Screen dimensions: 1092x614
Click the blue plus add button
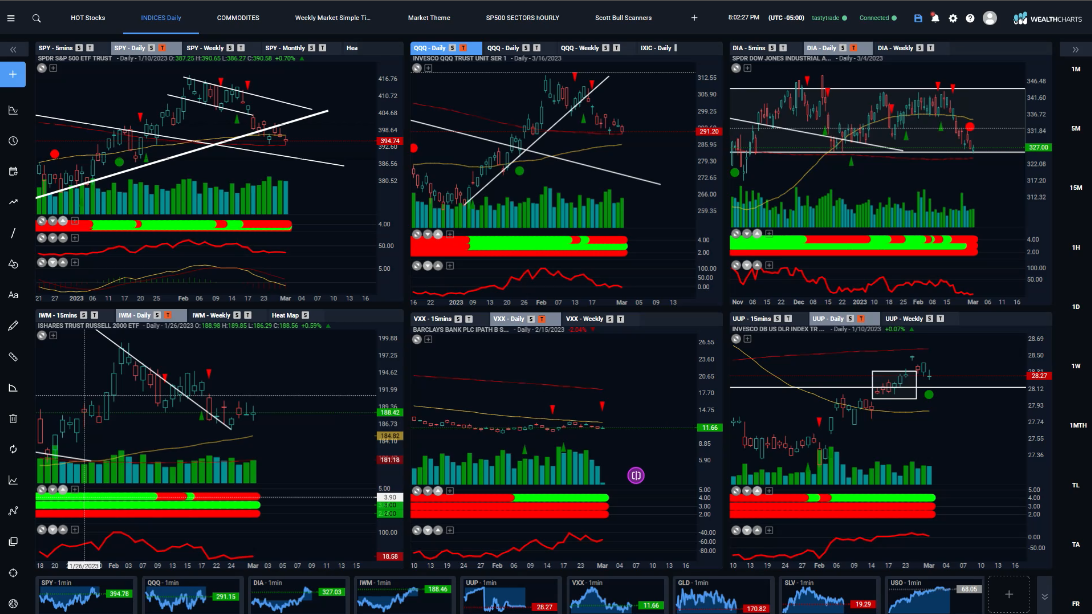pos(13,74)
